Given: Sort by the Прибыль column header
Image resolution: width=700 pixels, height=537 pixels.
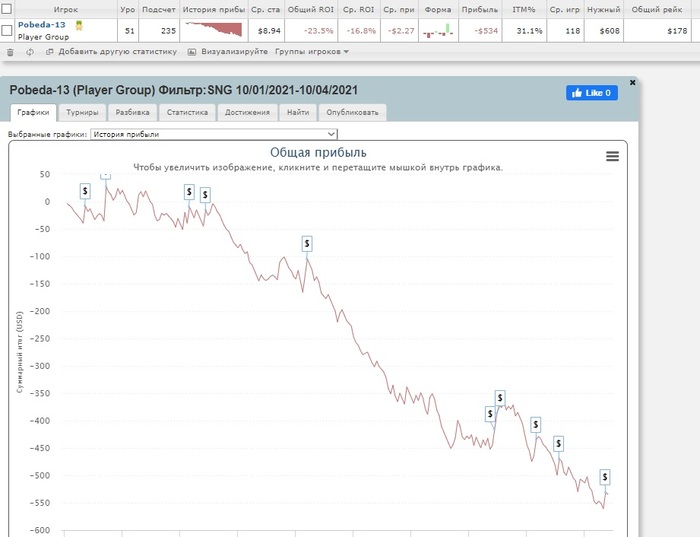Looking at the screenshot, I should point(479,9).
